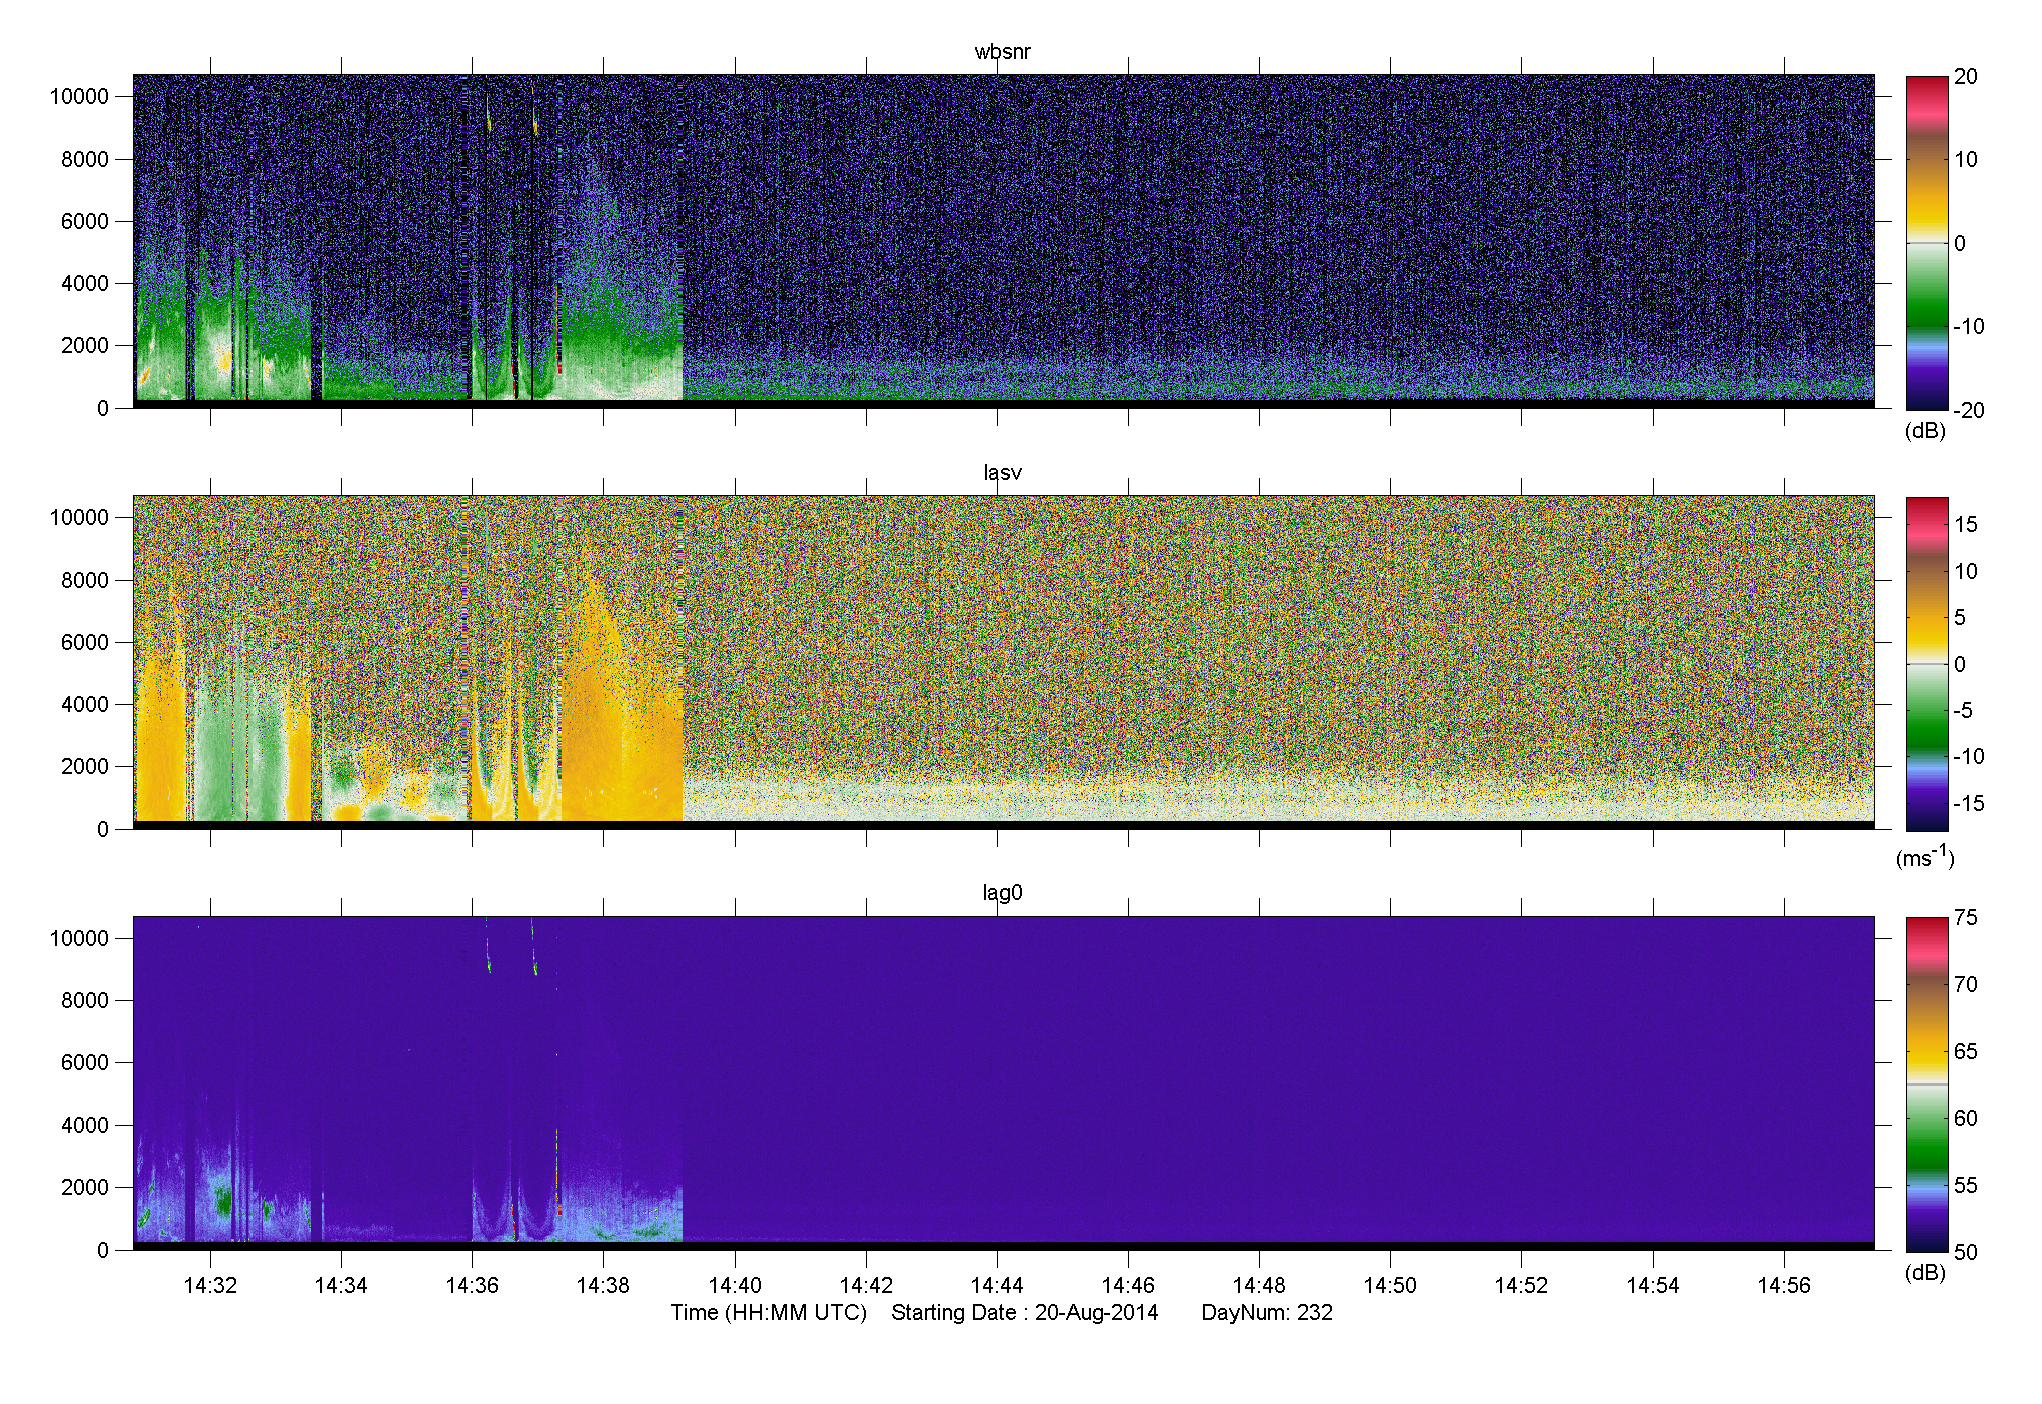
Task: Click the 14:54 time axis label
Action: point(1653,1286)
